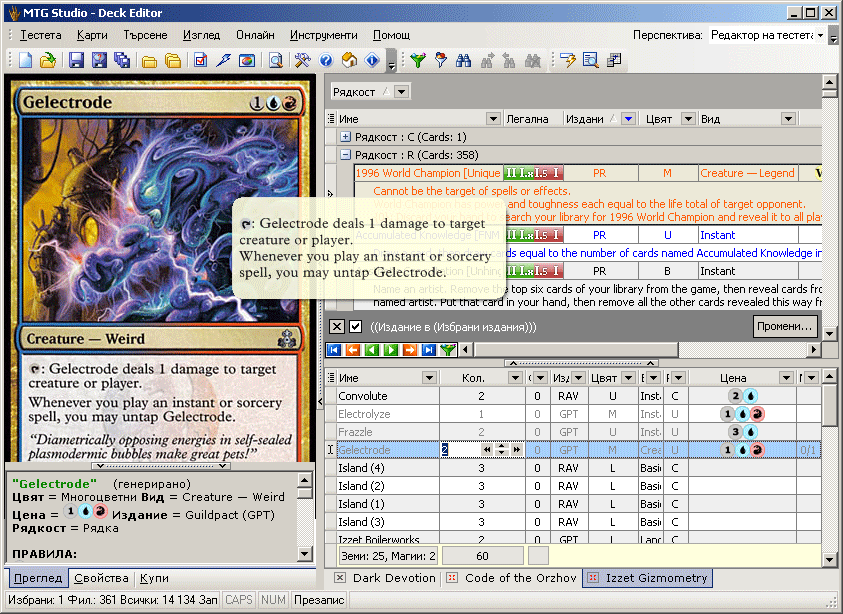Image resolution: width=843 pixels, height=614 pixels.
Task: Go to first record navigation arrow
Action: 334,350
